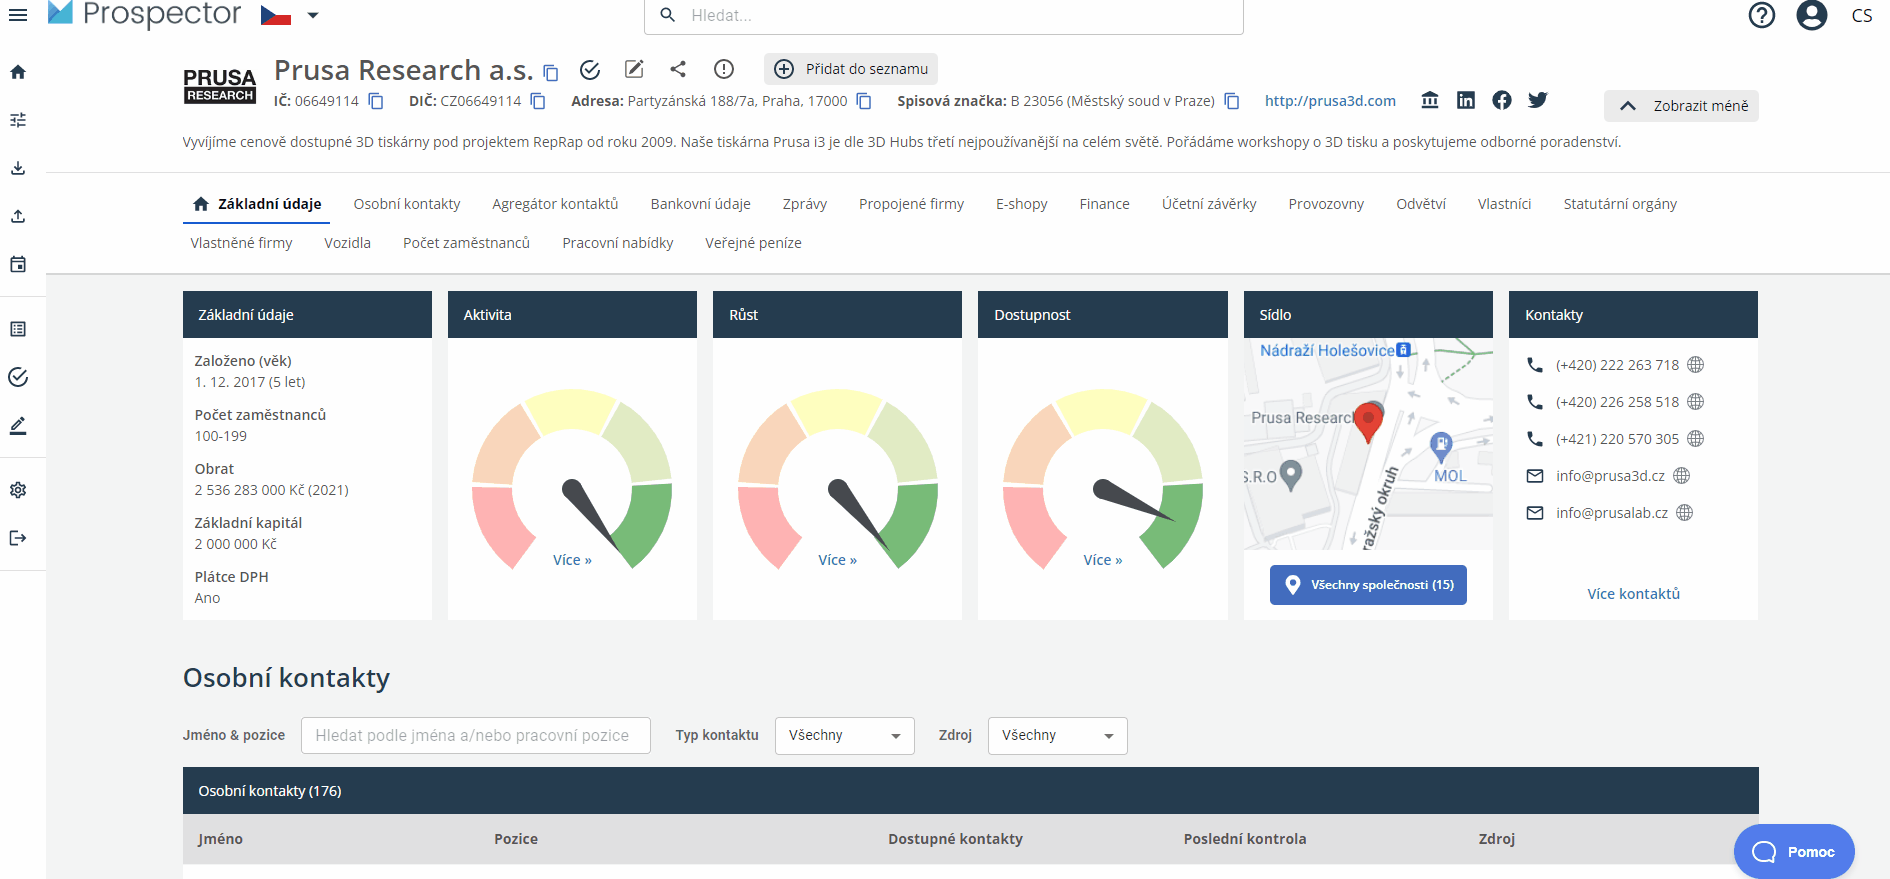Open the company Facebook page

point(1502,100)
